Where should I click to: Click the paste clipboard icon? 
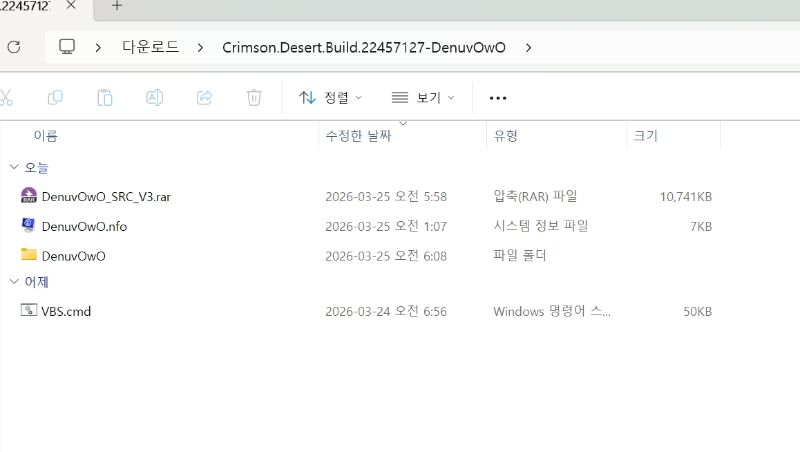click(104, 97)
